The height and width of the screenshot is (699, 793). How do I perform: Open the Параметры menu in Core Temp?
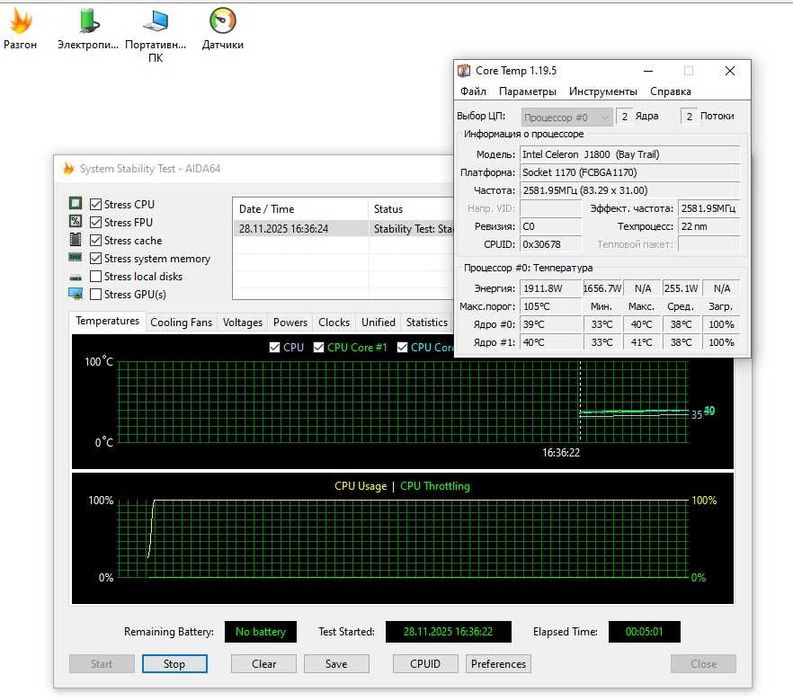coord(527,92)
